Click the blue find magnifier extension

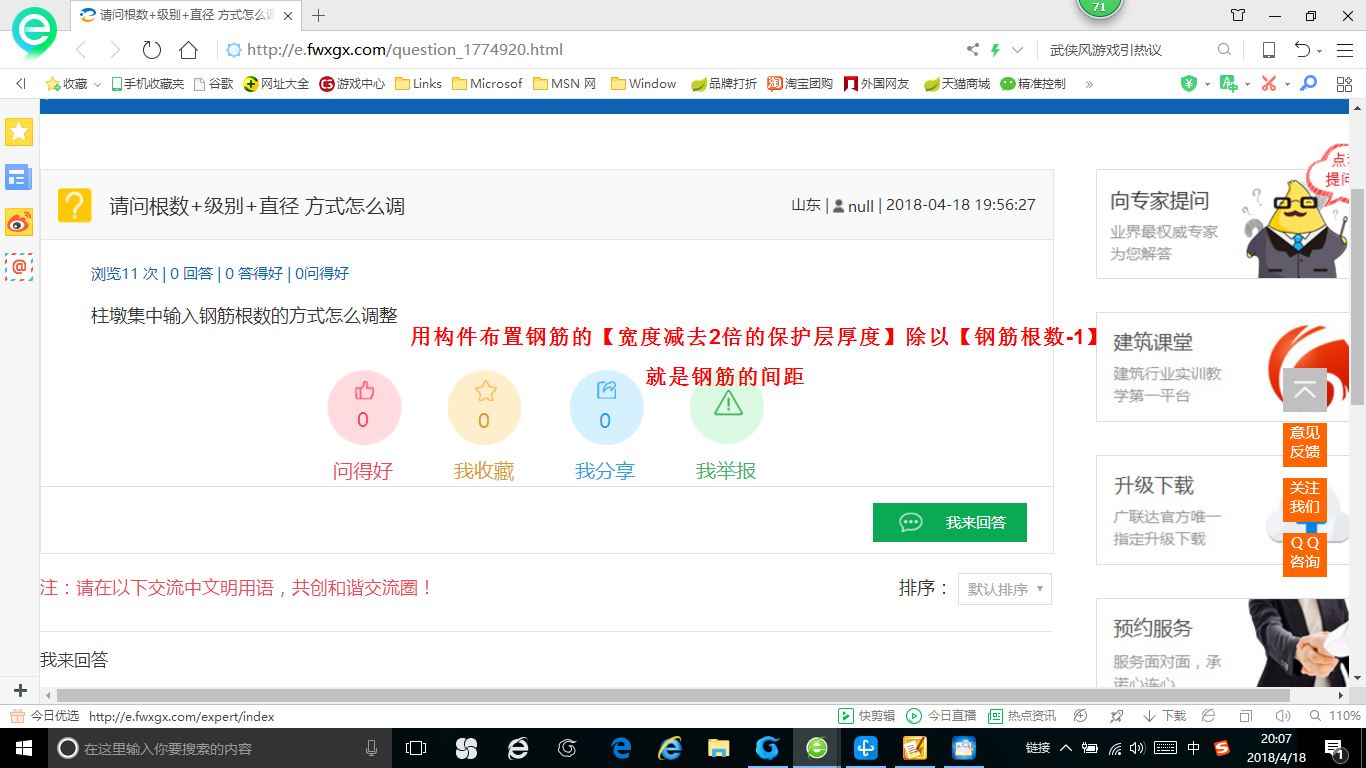[x=1308, y=84]
